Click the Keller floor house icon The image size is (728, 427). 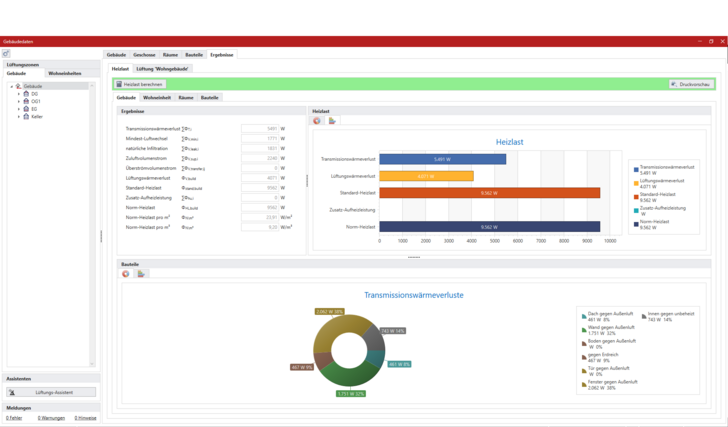[x=26, y=116]
